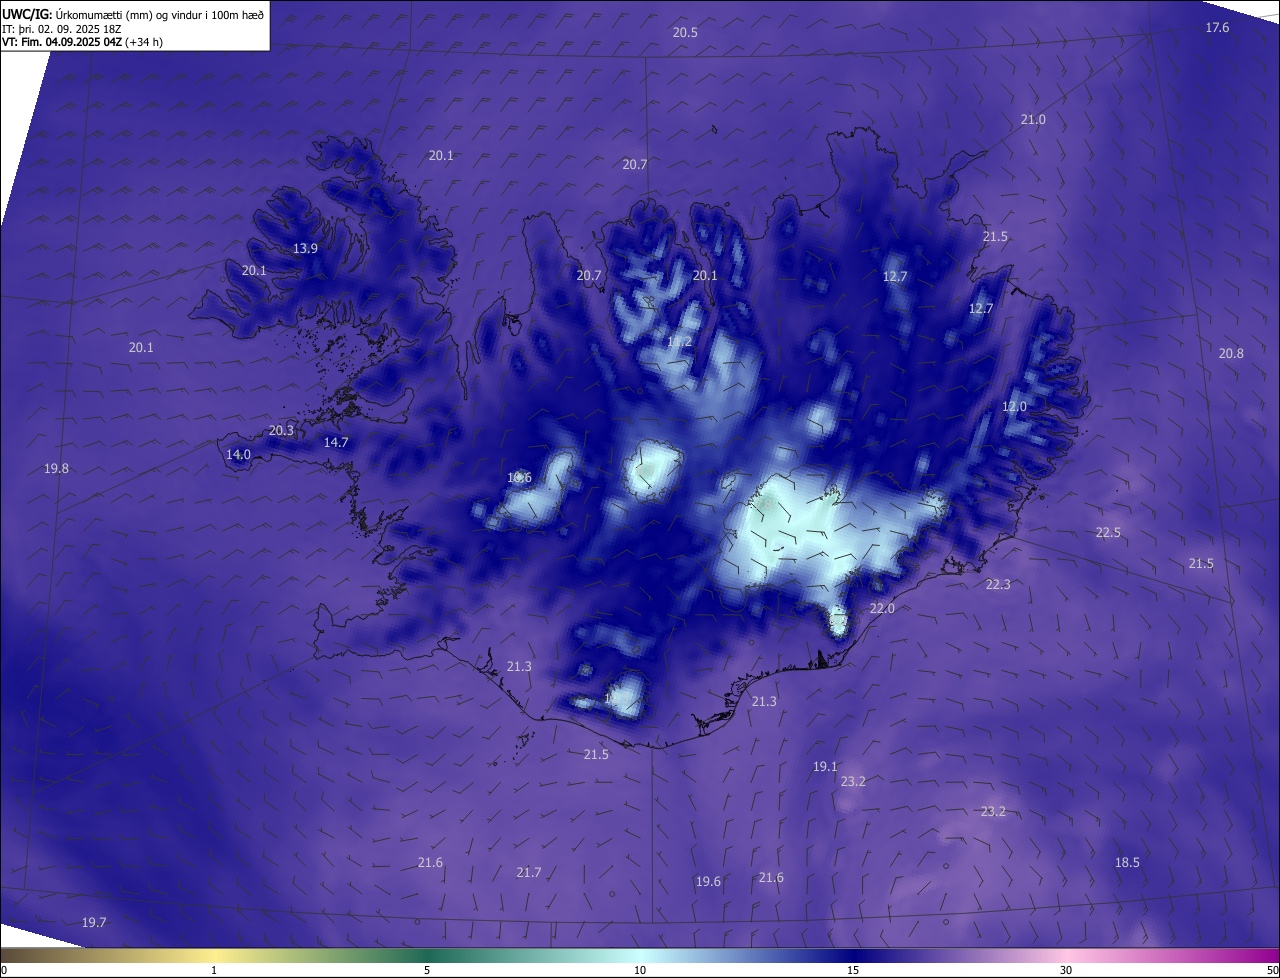Click the 19.1 value label
The width and height of the screenshot is (1280, 978).
(825, 767)
